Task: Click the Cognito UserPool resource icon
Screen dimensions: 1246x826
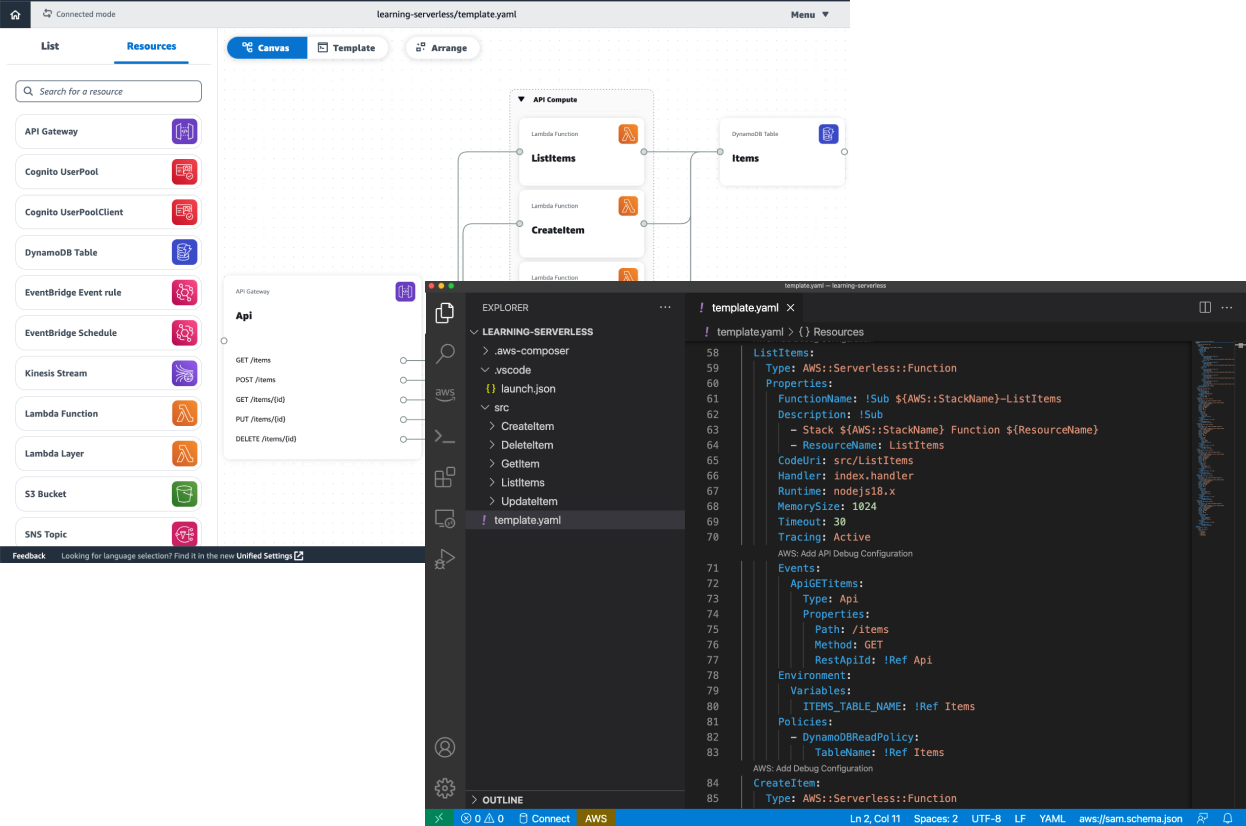Action: (x=184, y=171)
